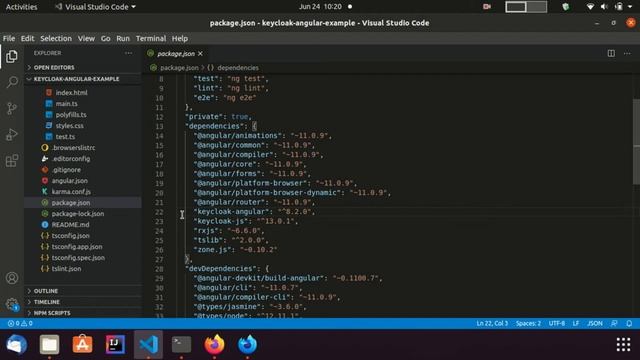Image resolution: width=640 pixels, height=360 pixels.
Task: Open Terminal from the dock
Action: 182,344
